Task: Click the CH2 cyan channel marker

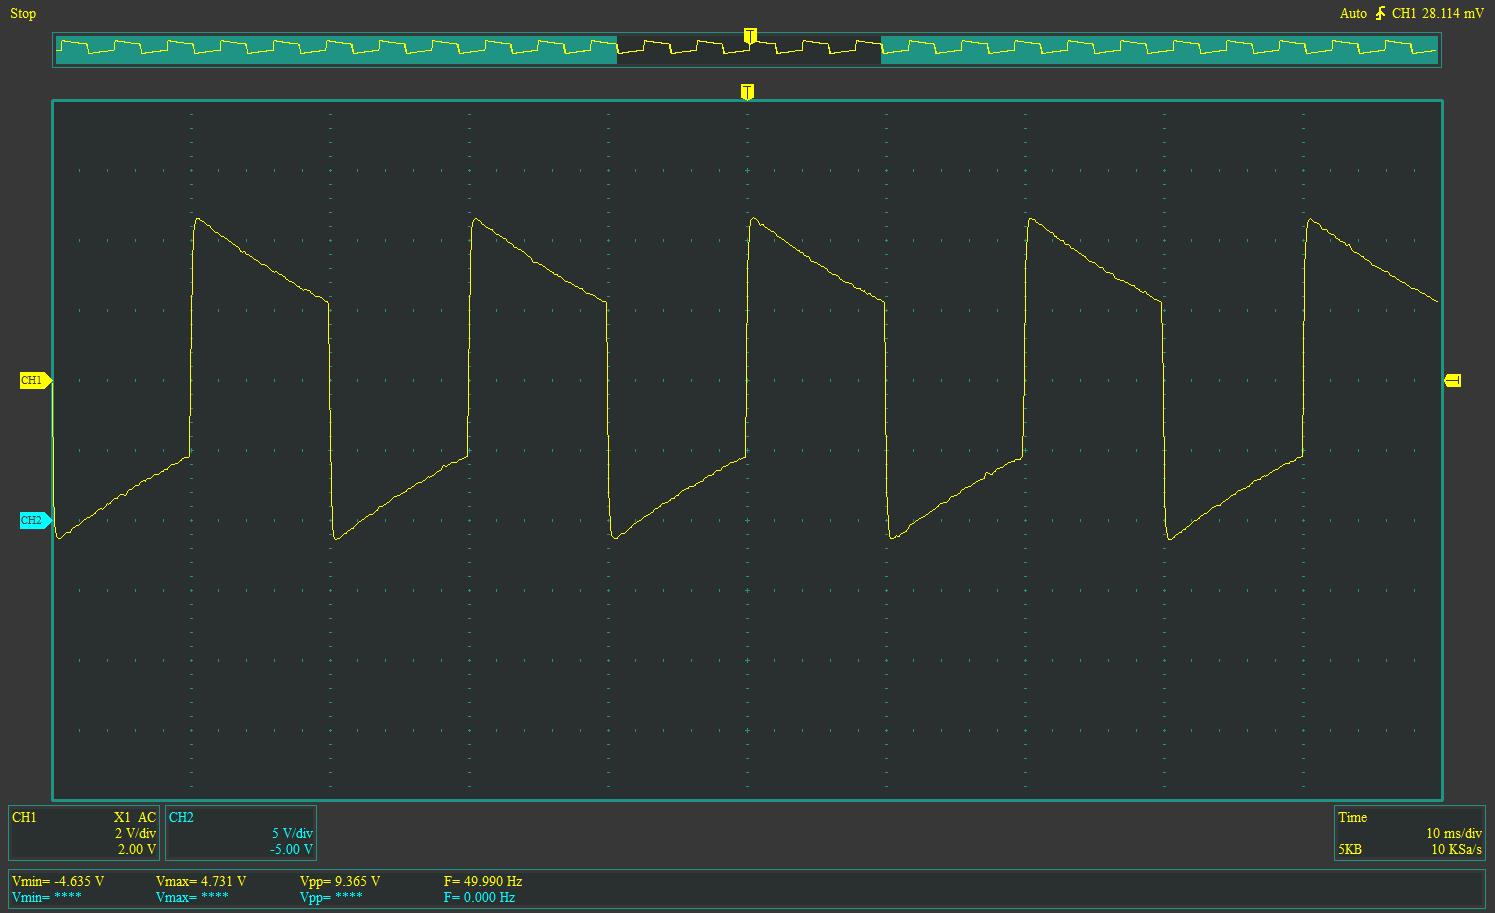Action: 35,521
